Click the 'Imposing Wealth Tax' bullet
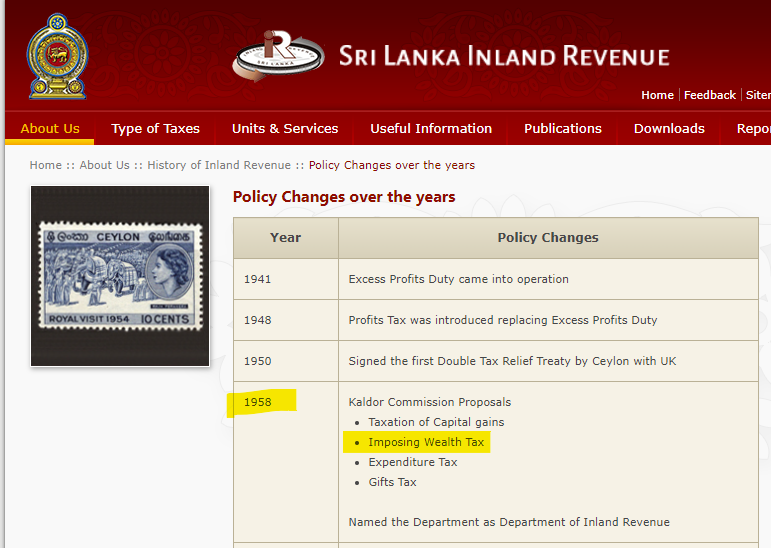Screen dimensions: 771x548 point(426,442)
